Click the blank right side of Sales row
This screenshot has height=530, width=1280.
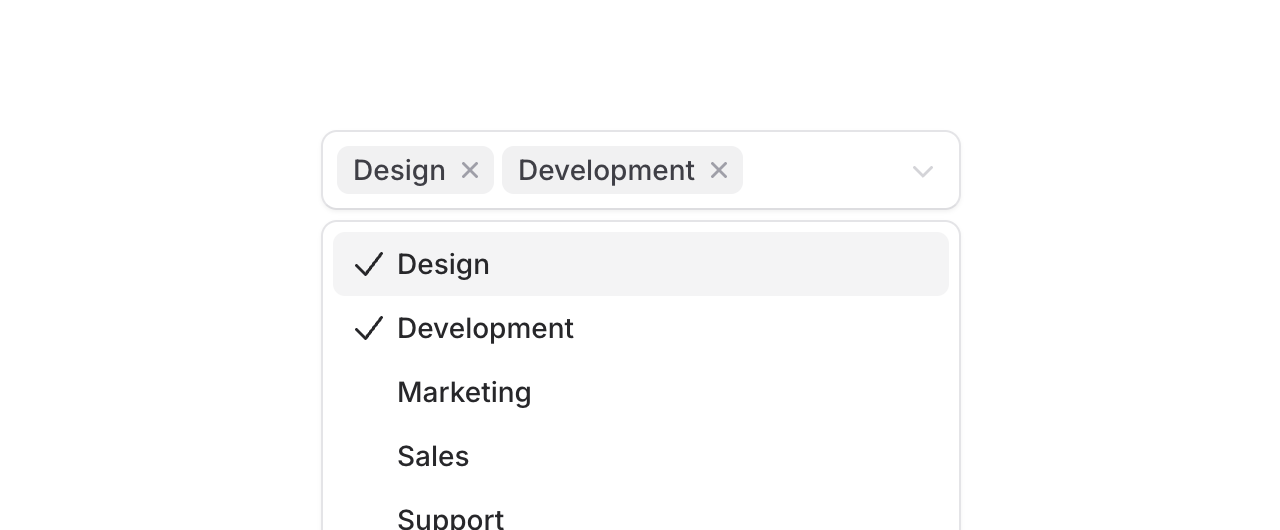click(800, 456)
